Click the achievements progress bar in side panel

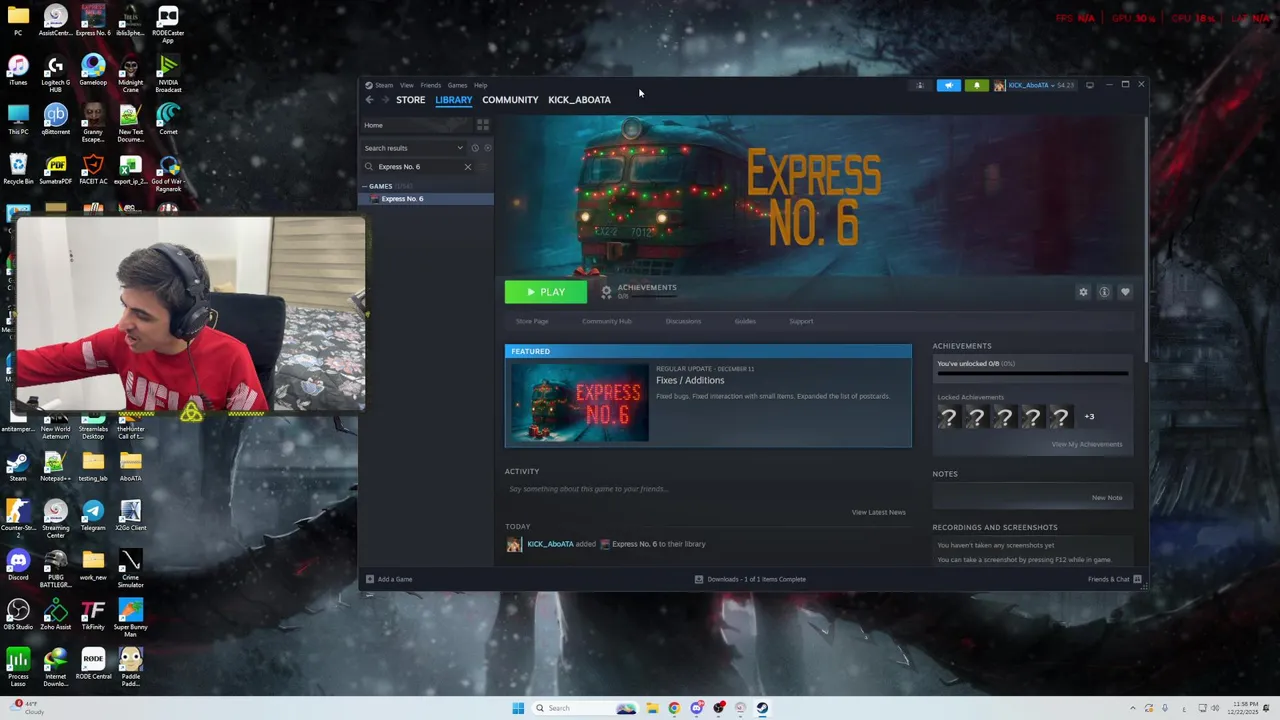pos(1032,374)
